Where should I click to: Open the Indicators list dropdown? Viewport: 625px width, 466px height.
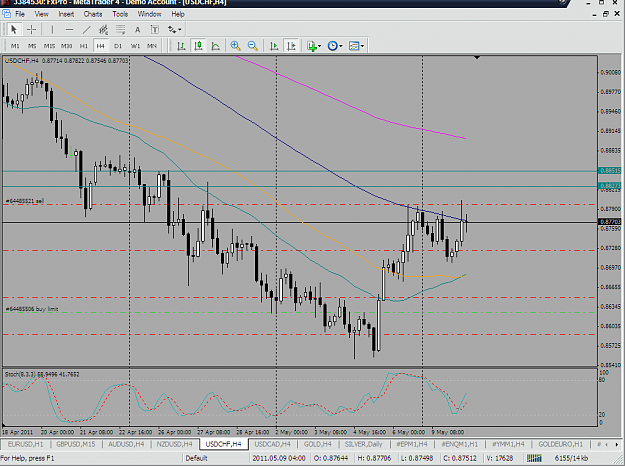pyautogui.click(x=314, y=46)
